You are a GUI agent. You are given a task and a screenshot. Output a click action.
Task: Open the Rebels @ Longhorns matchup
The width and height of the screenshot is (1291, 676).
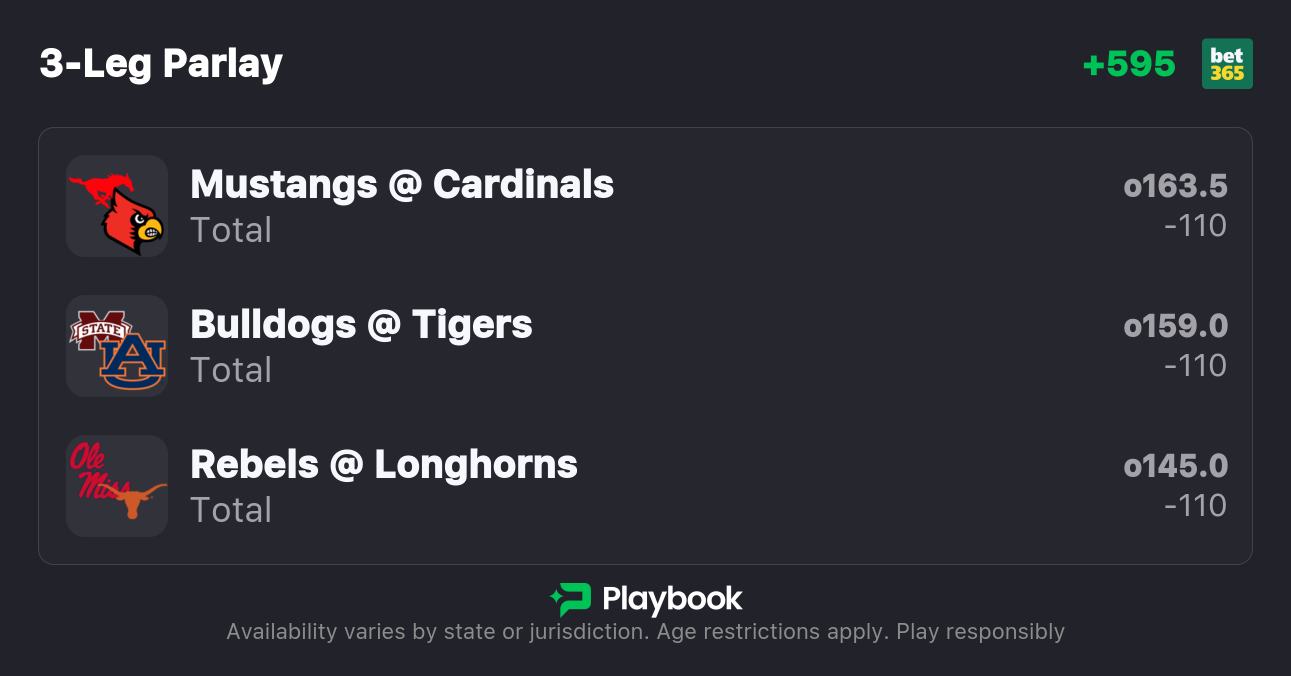(384, 465)
